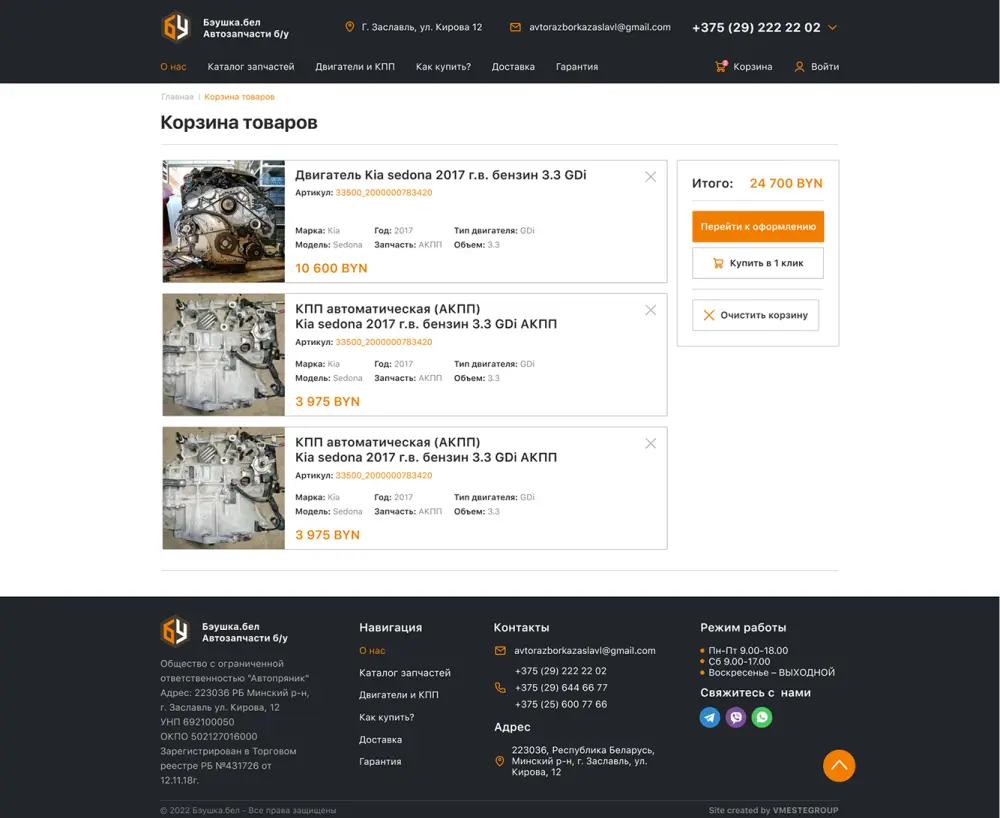This screenshot has height=818, width=1000.
Task: Click the header address Г. Заславль, ул. Кирова 12
Action: coord(422,27)
